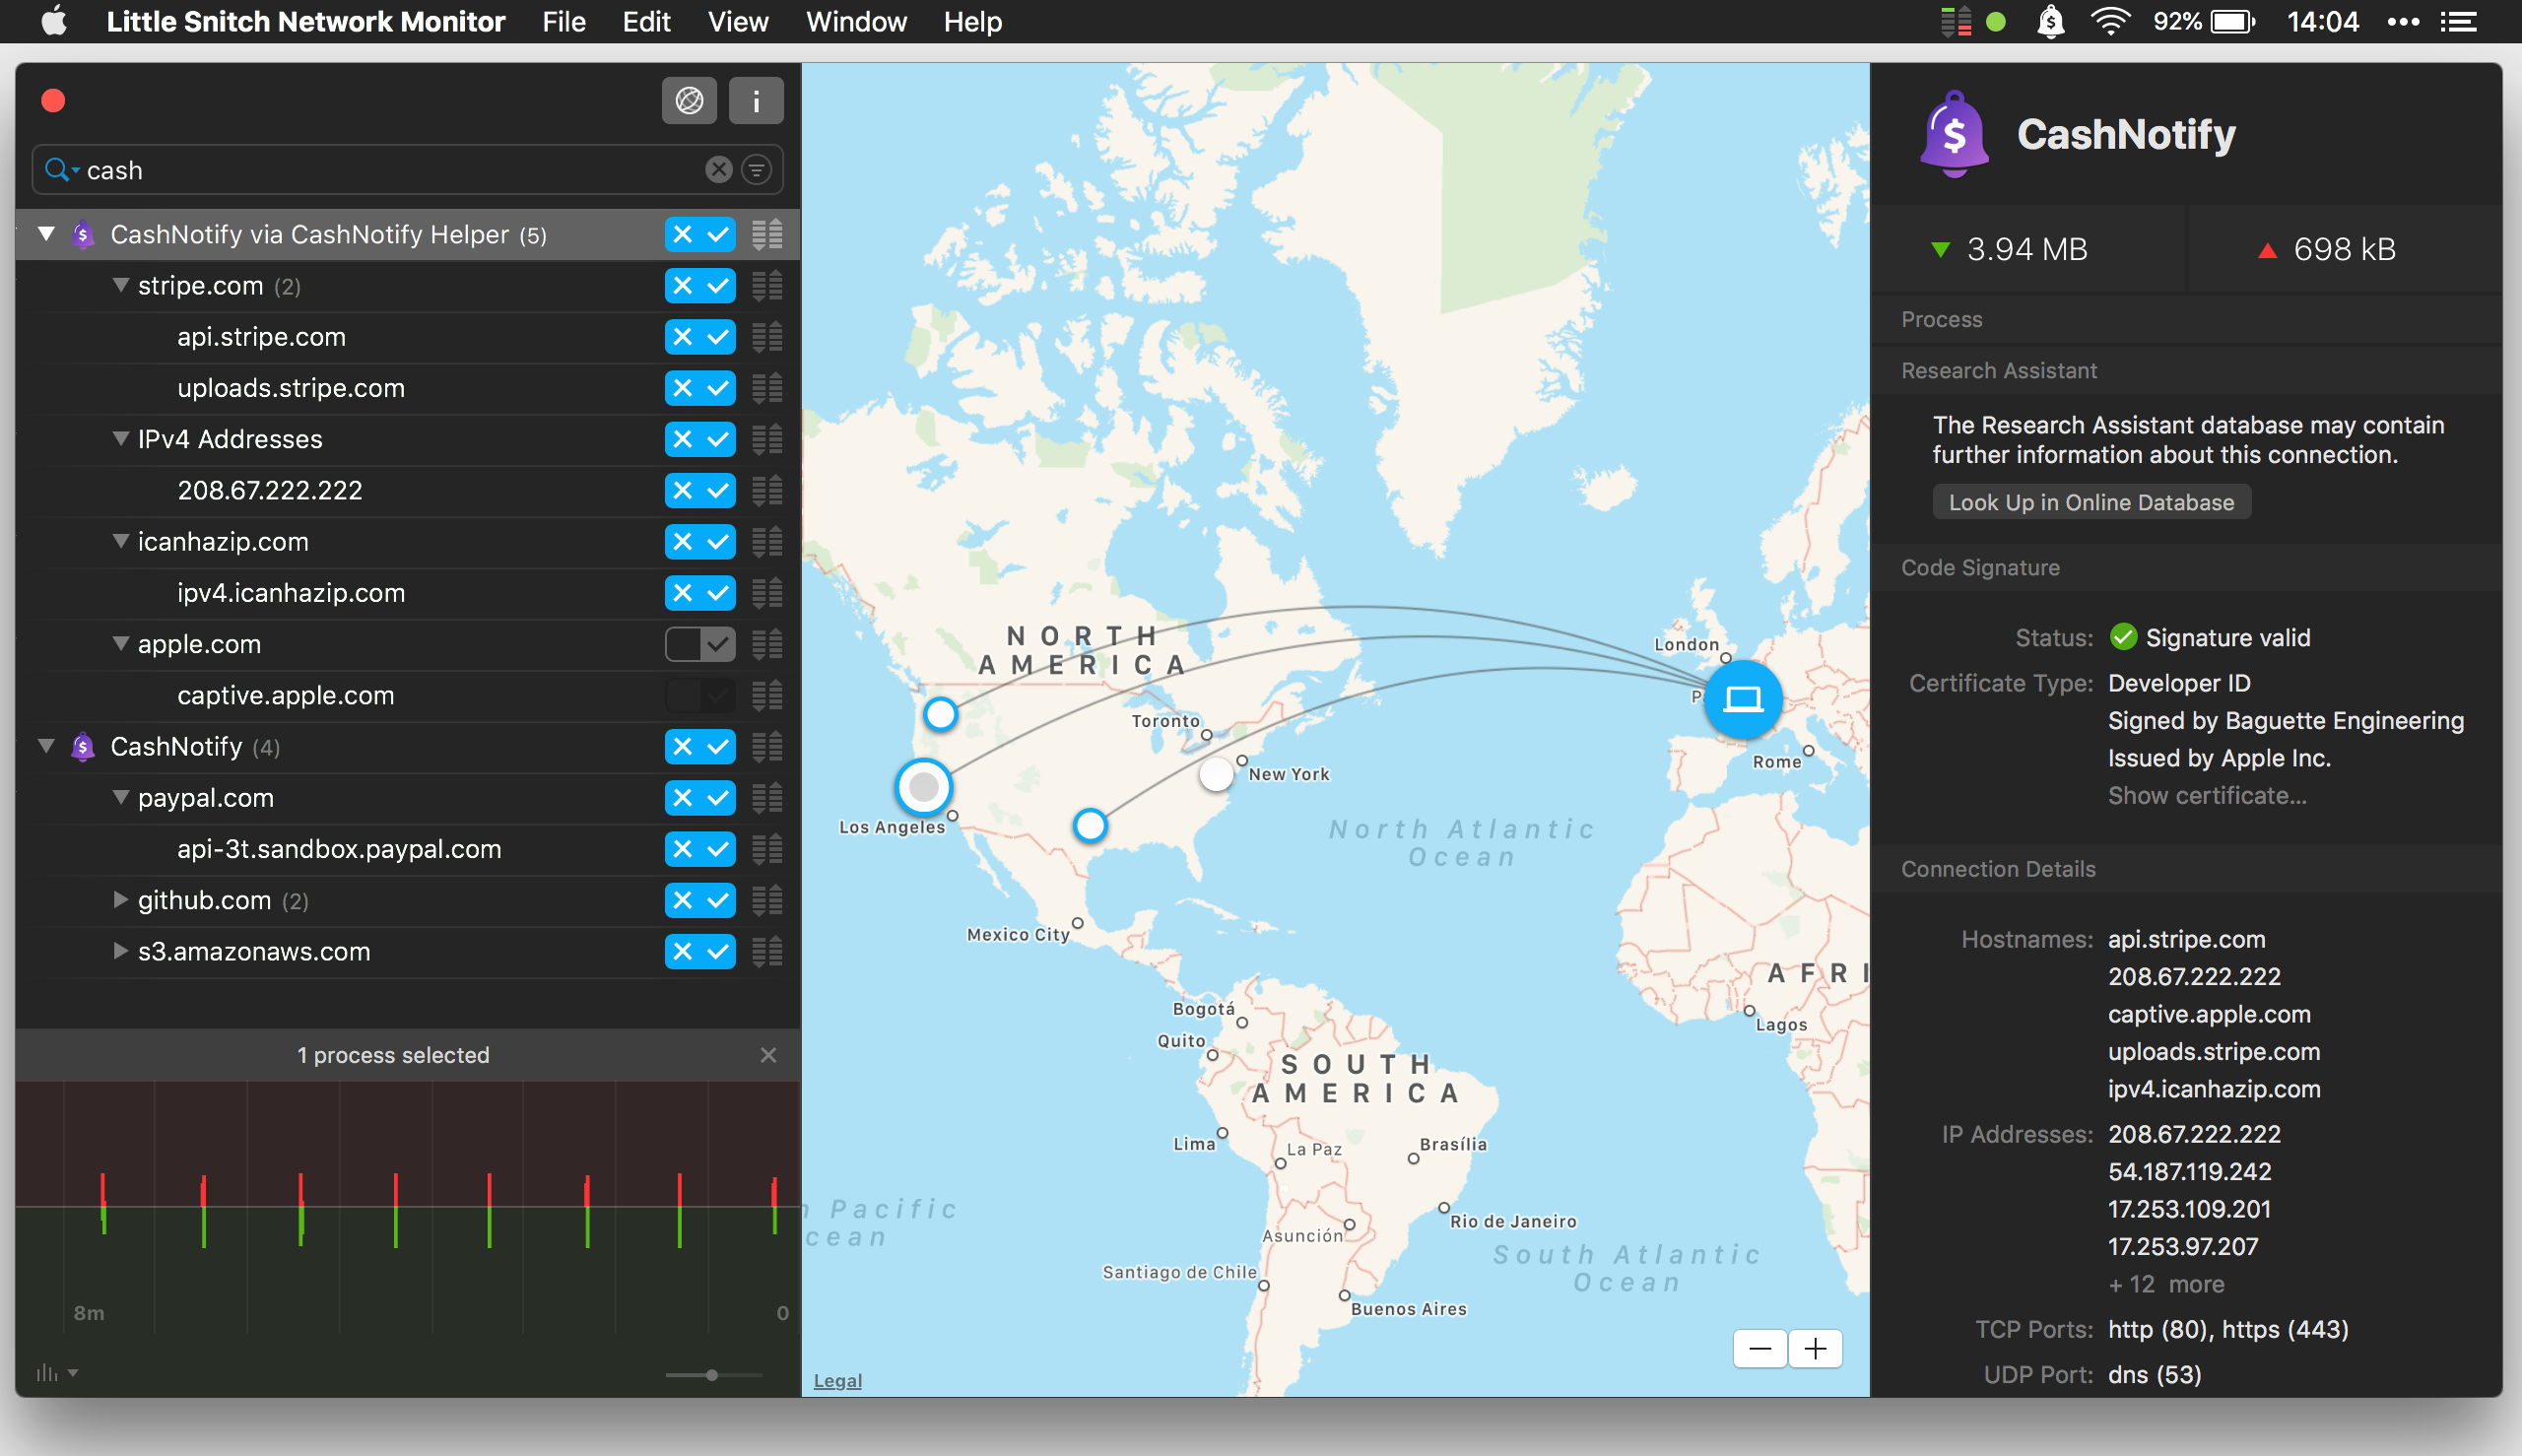Show traffic meter for paypal.com row

coord(767,798)
